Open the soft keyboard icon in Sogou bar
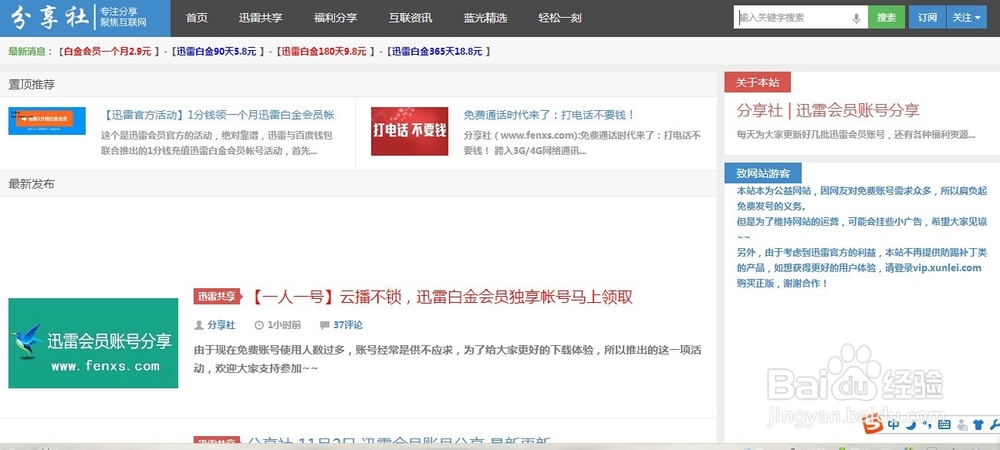 coord(945,424)
